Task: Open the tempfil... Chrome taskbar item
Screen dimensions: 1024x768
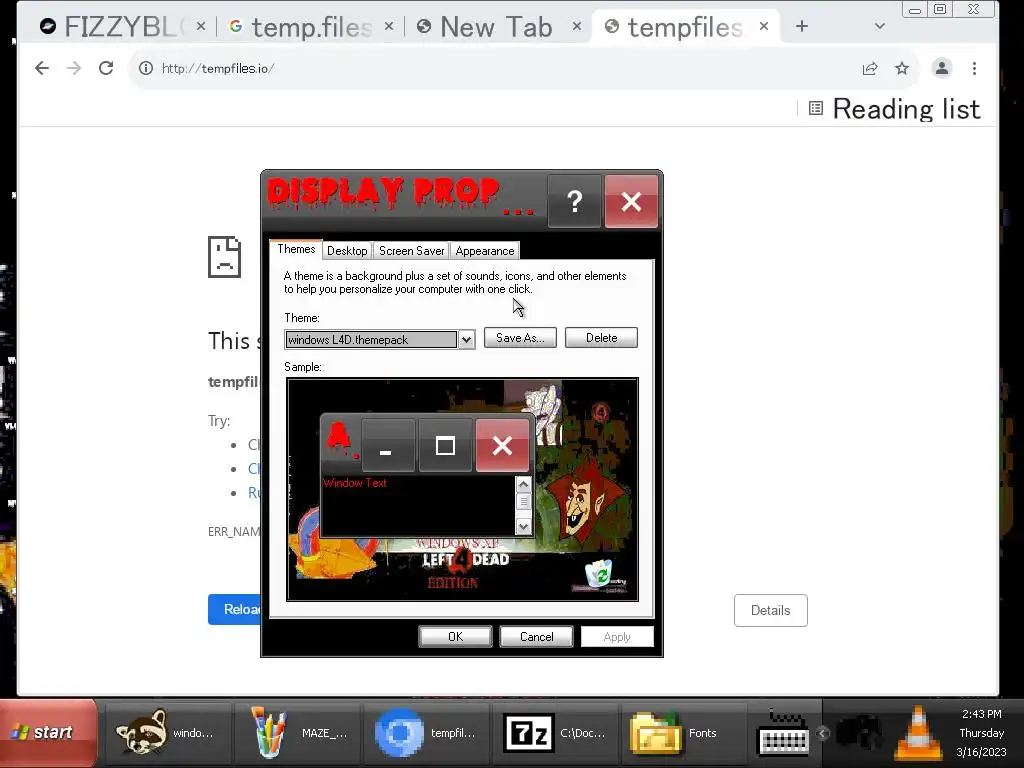Action: pyautogui.click(x=427, y=733)
